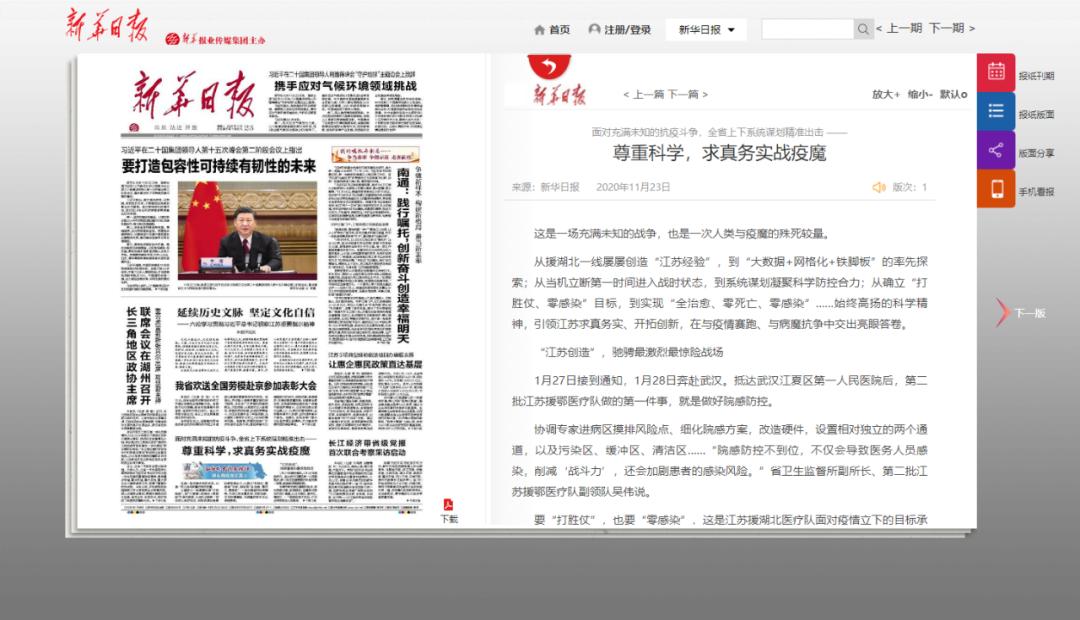Open 注册/登录 user icon
Screen dimensions: 1080x620
(x=594, y=29)
